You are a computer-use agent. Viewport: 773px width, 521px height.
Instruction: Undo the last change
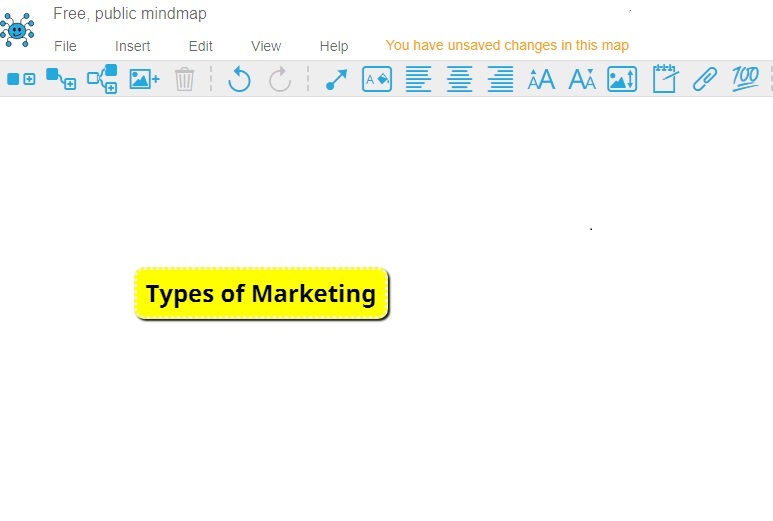point(239,79)
